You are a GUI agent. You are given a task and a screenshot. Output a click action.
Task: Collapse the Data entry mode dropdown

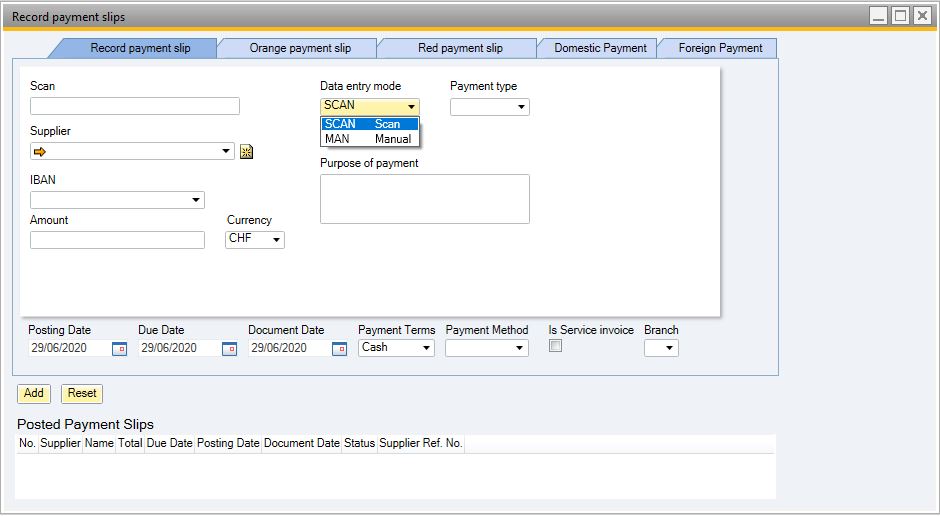point(411,107)
